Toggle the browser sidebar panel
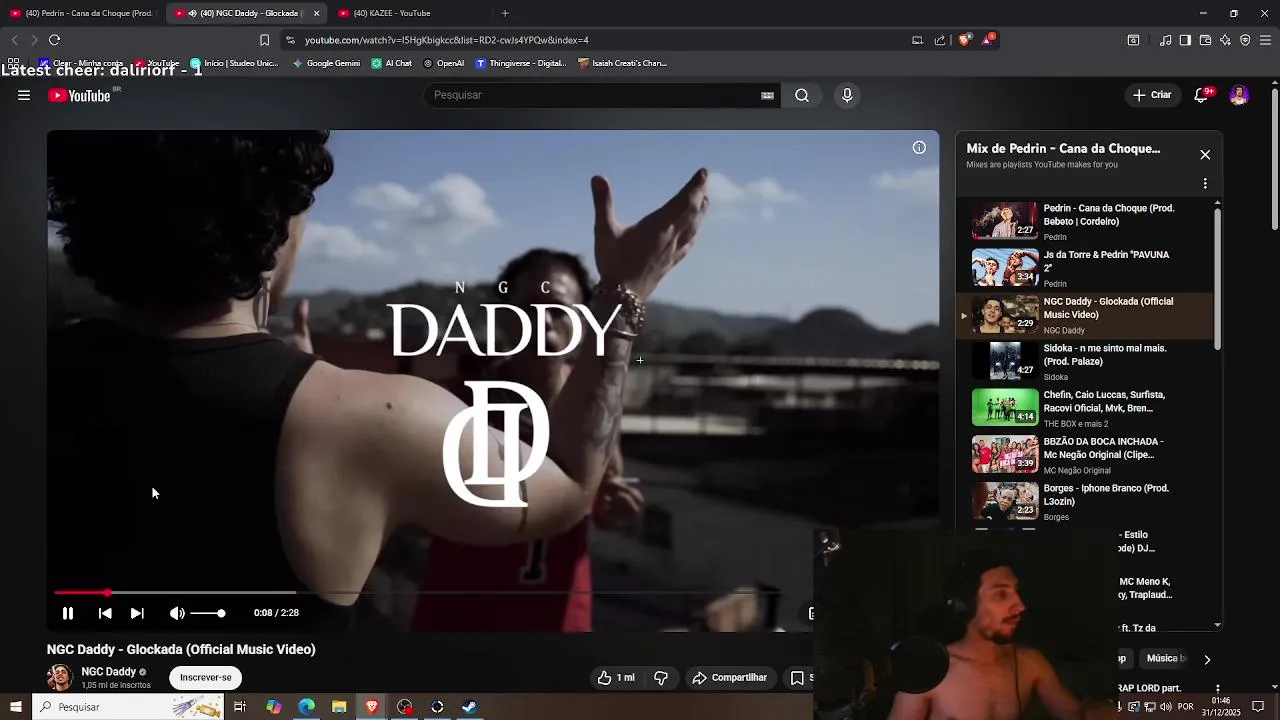1280x720 pixels. pos(1185,40)
